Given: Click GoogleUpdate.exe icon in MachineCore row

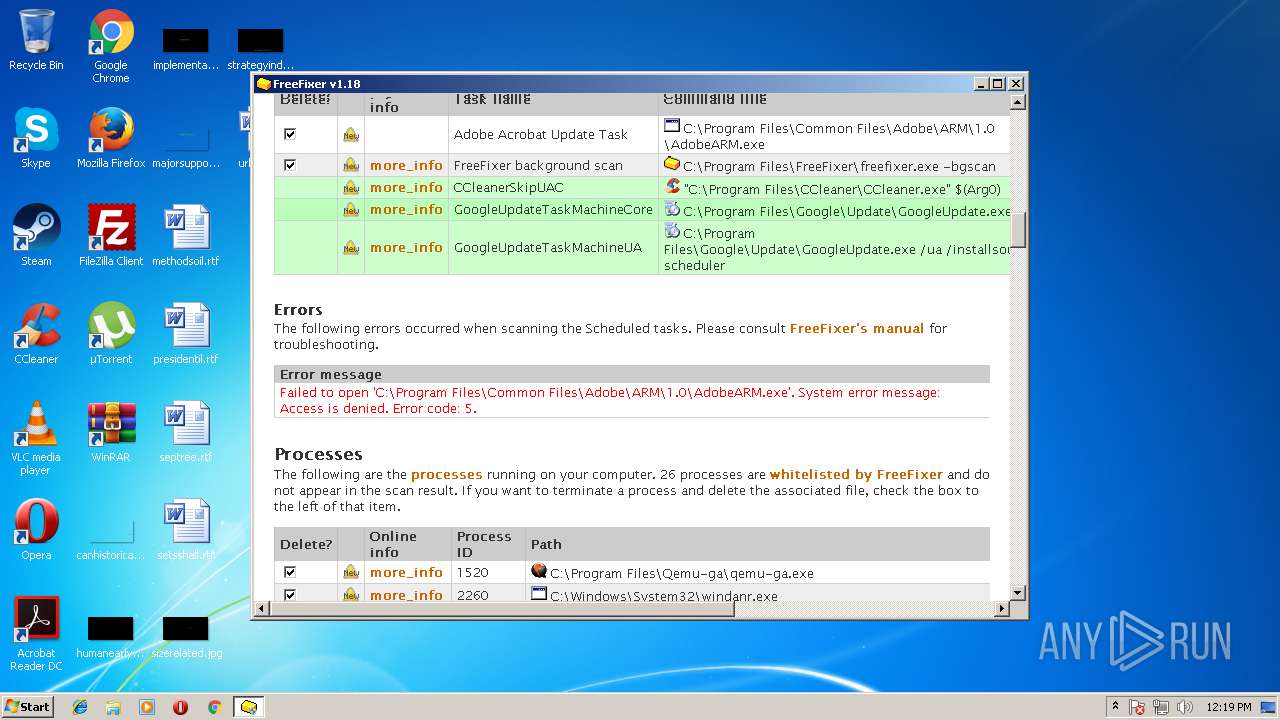Looking at the screenshot, I should [x=672, y=209].
